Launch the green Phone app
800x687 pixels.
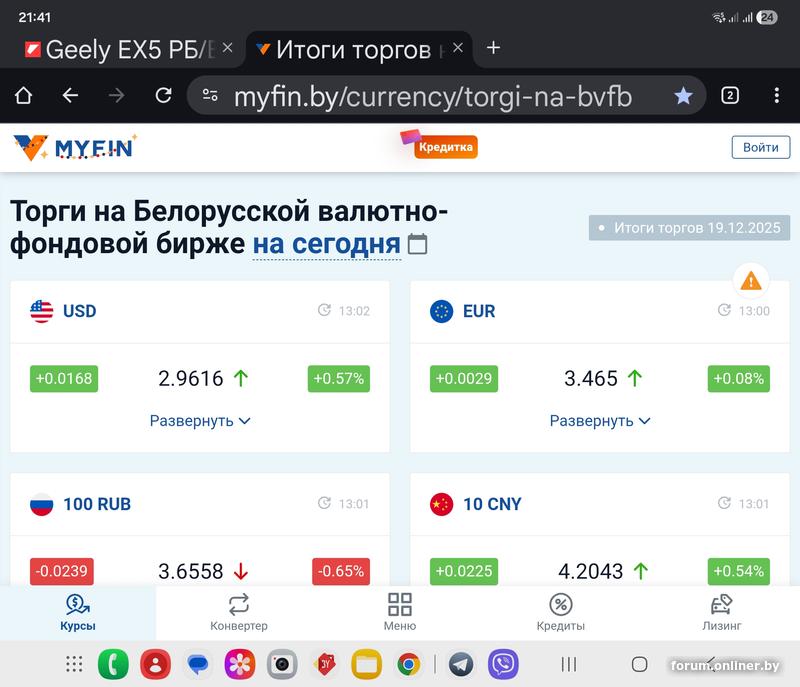click(x=113, y=664)
